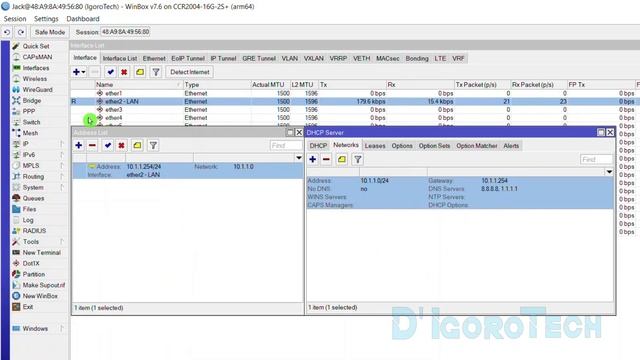640x360 pixels.
Task: Toggle Safe Mode
Action: pyautogui.click(x=50, y=32)
